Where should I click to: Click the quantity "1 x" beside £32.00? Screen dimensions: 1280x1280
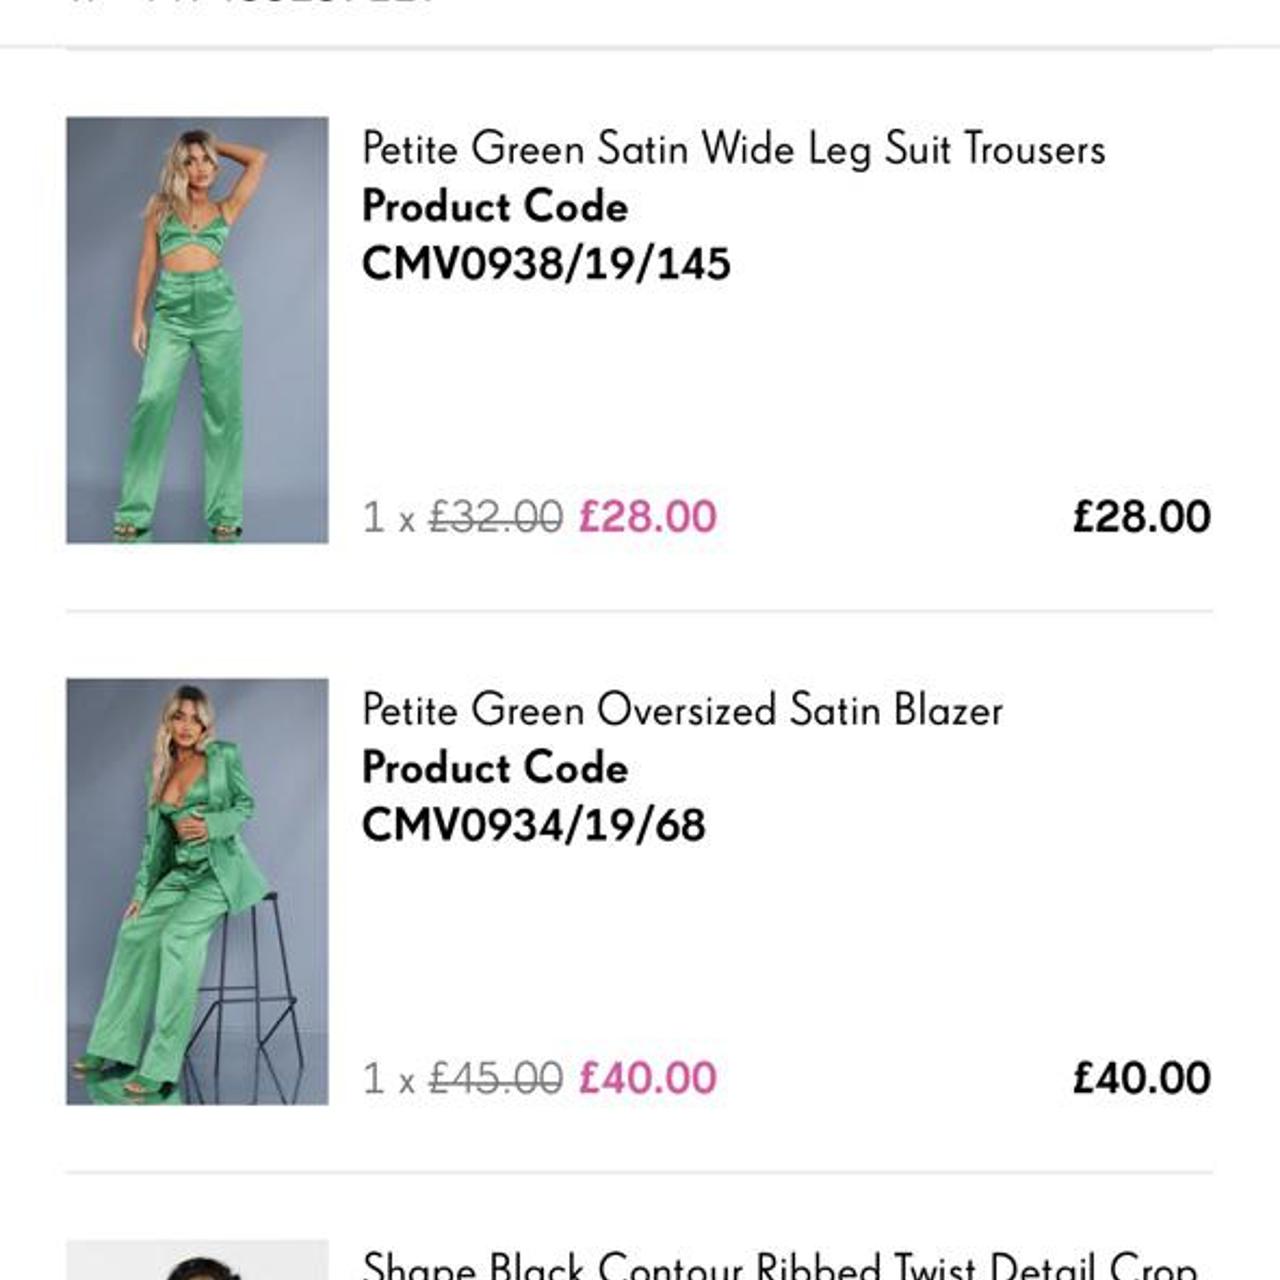[389, 518]
